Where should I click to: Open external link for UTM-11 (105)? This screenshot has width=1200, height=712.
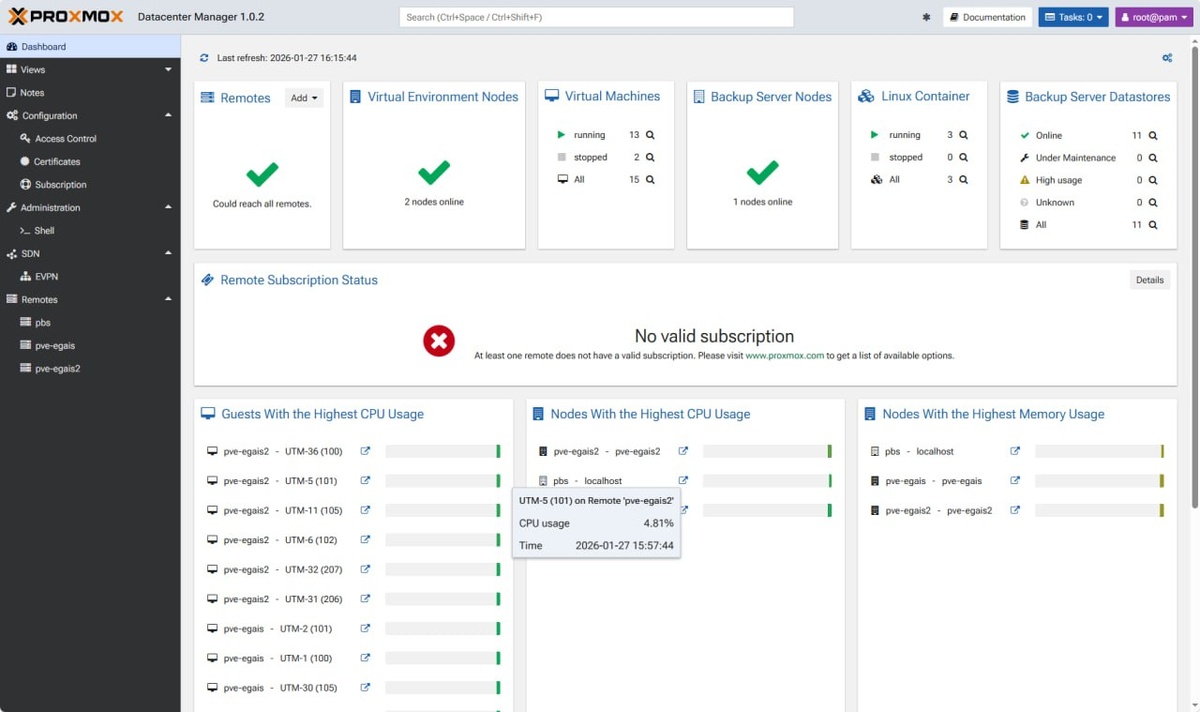click(x=365, y=510)
